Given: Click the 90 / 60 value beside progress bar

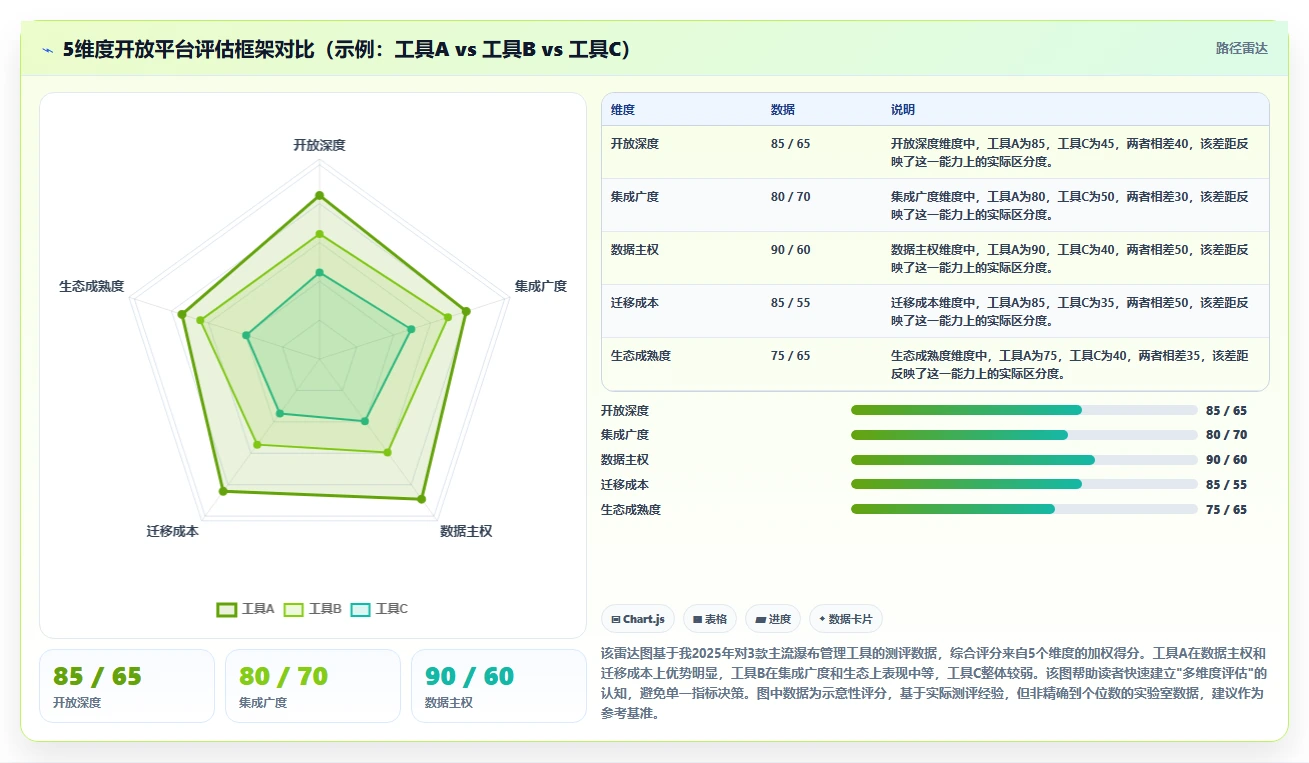Looking at the screenshot, I should (1227, 460).
